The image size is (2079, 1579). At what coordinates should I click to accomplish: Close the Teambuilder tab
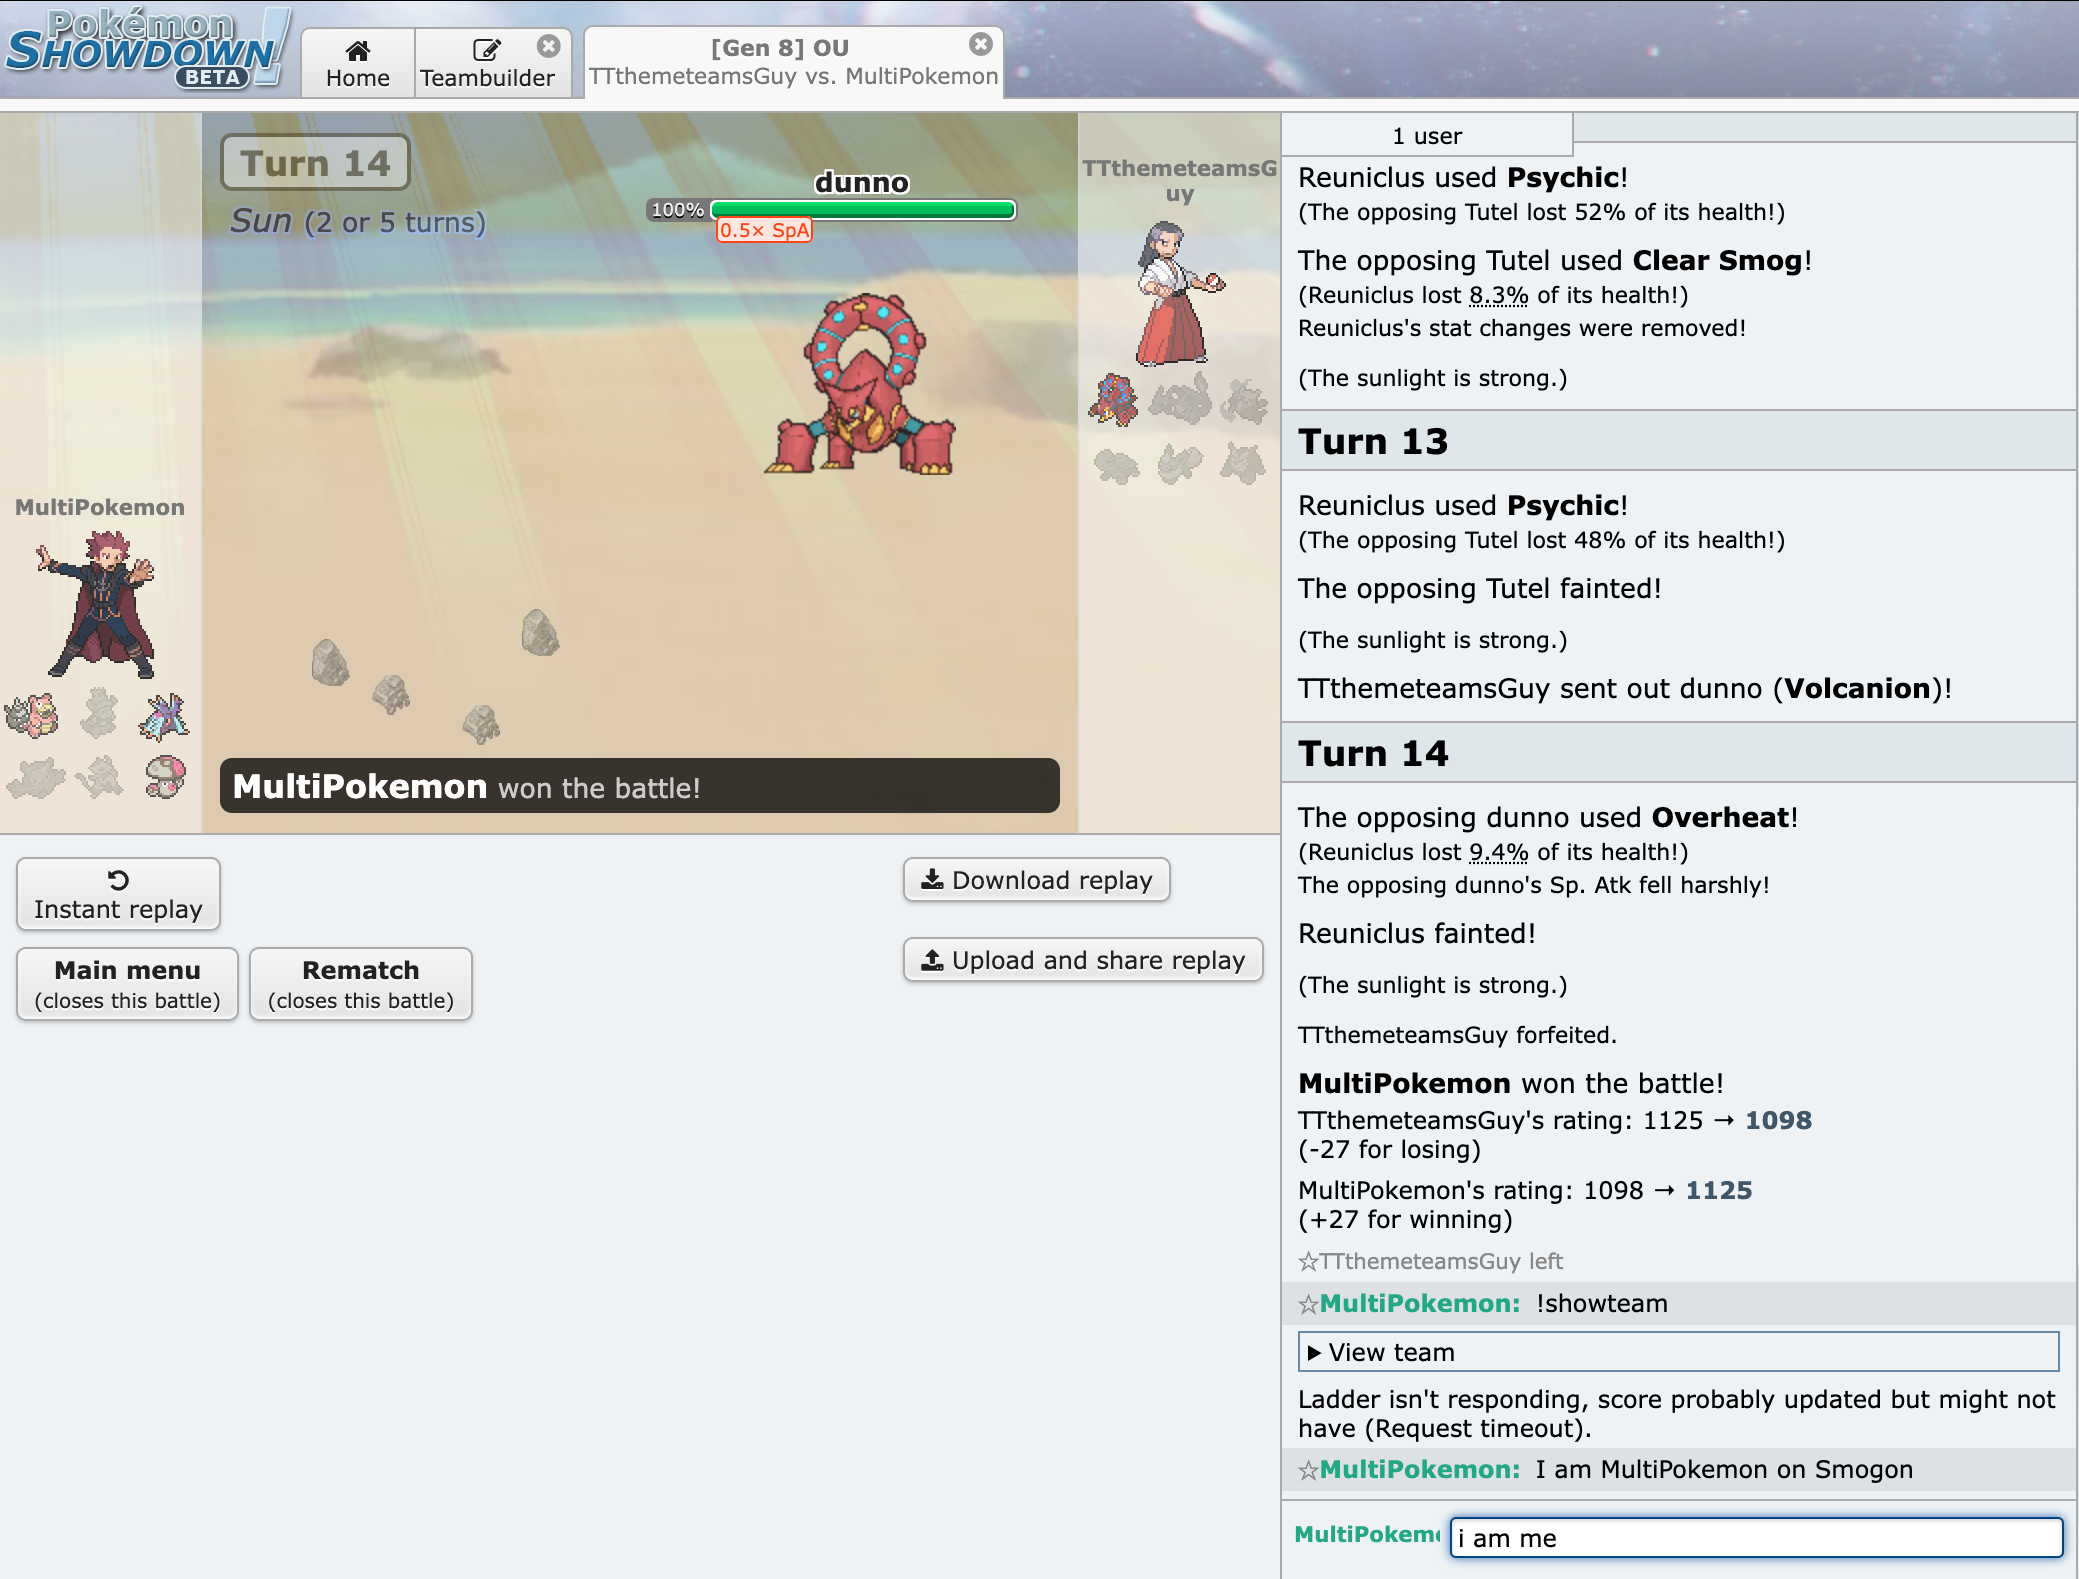coord(548,46)
